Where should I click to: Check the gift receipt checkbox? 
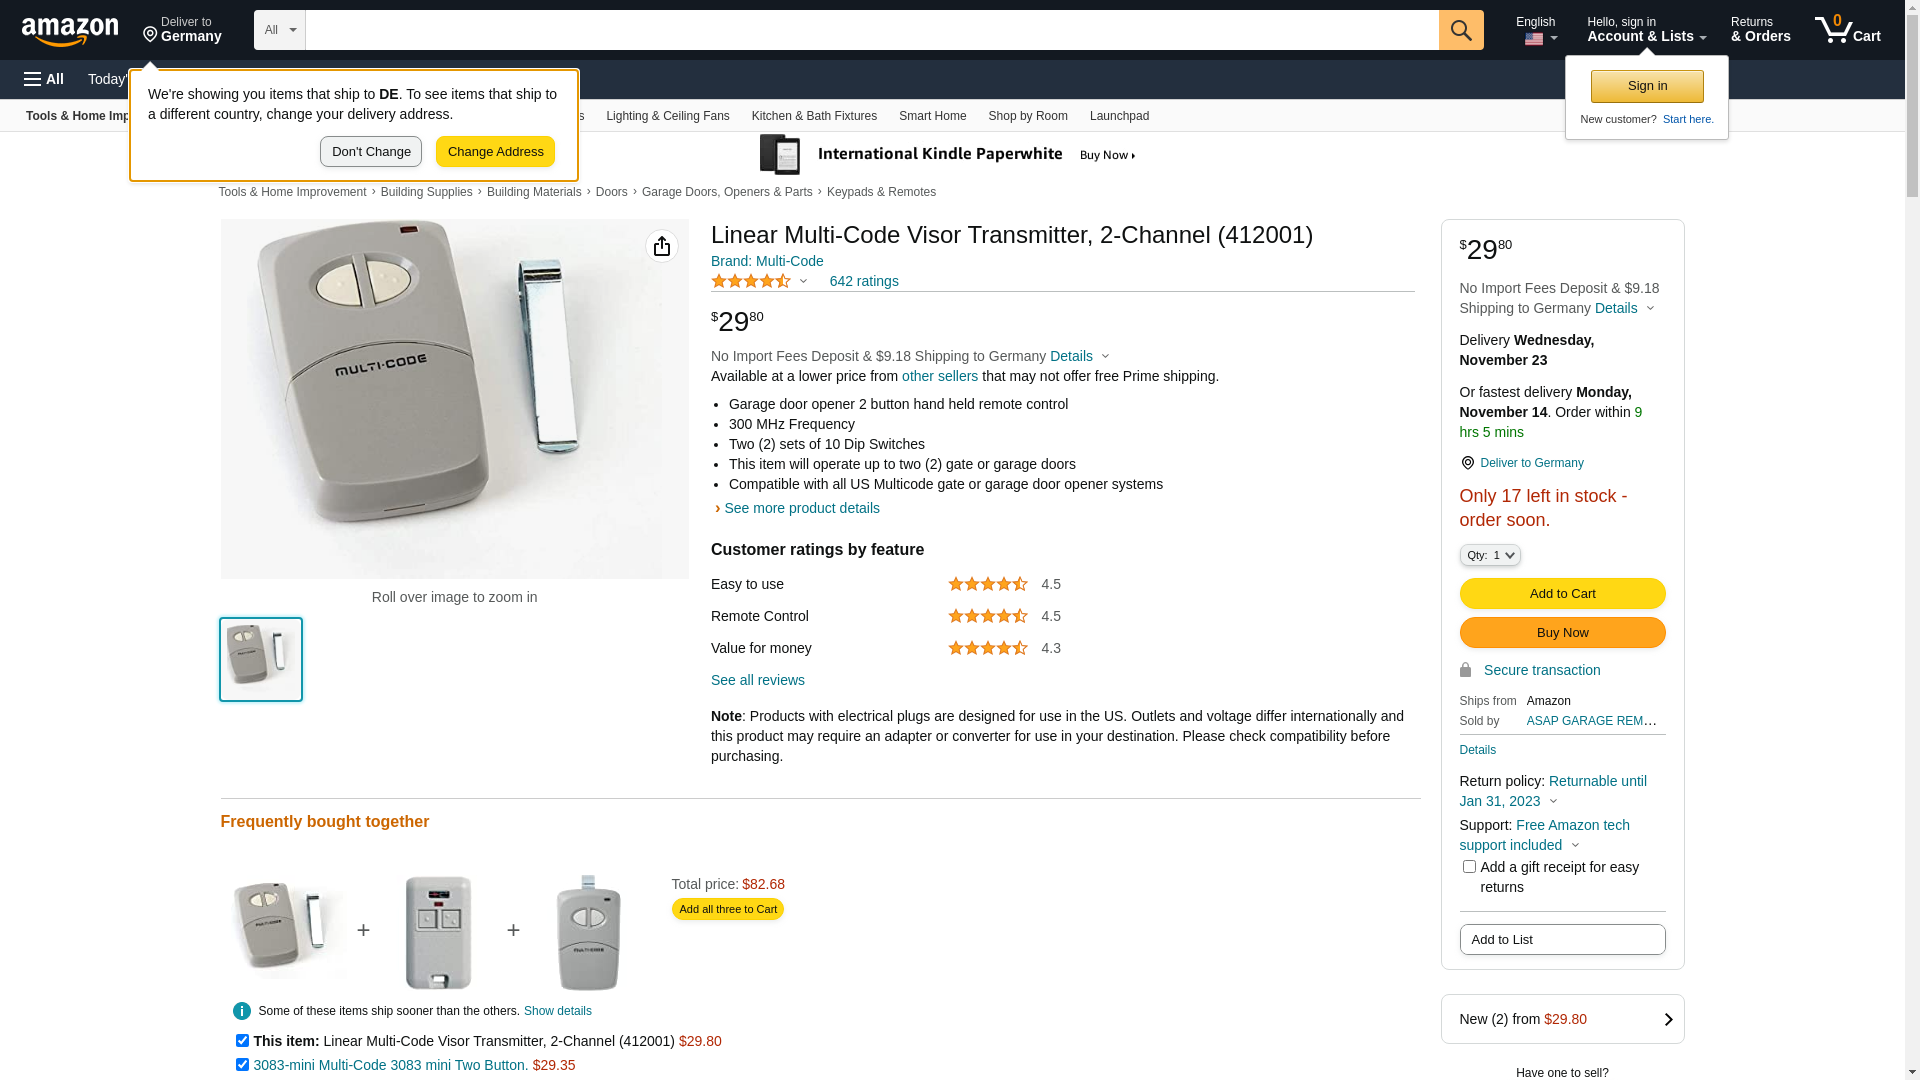coord(1469,867)
